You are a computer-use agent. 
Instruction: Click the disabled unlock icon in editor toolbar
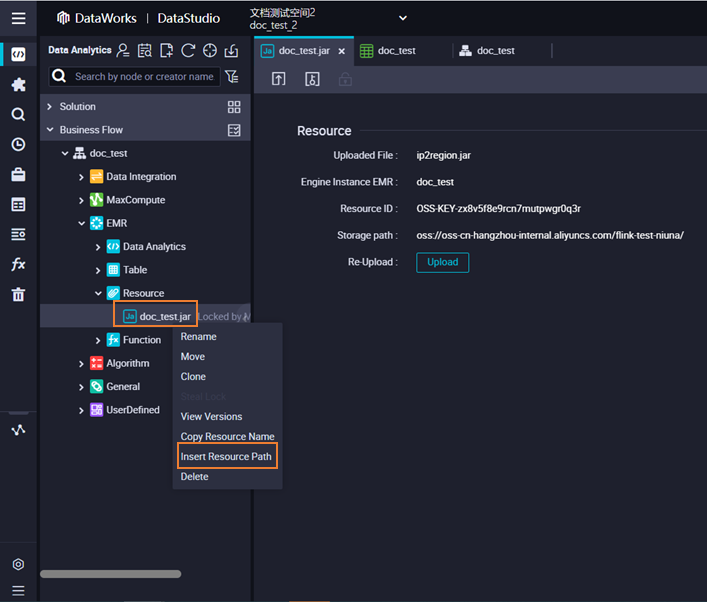tap(345, 79)
